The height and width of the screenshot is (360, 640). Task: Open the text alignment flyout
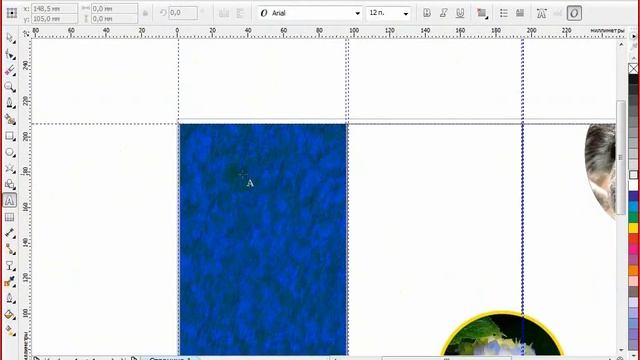482,13
